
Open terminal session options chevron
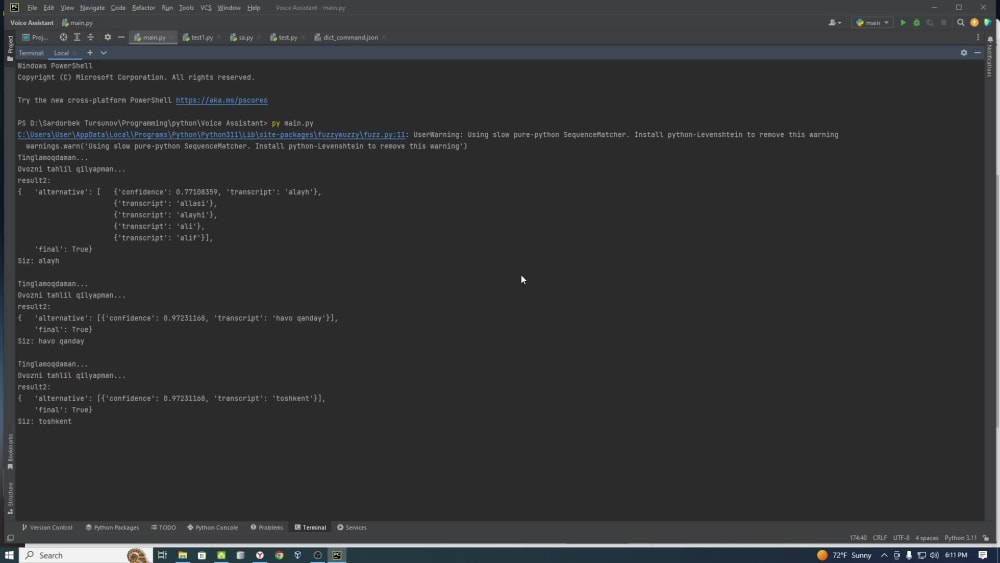(103, 53)
